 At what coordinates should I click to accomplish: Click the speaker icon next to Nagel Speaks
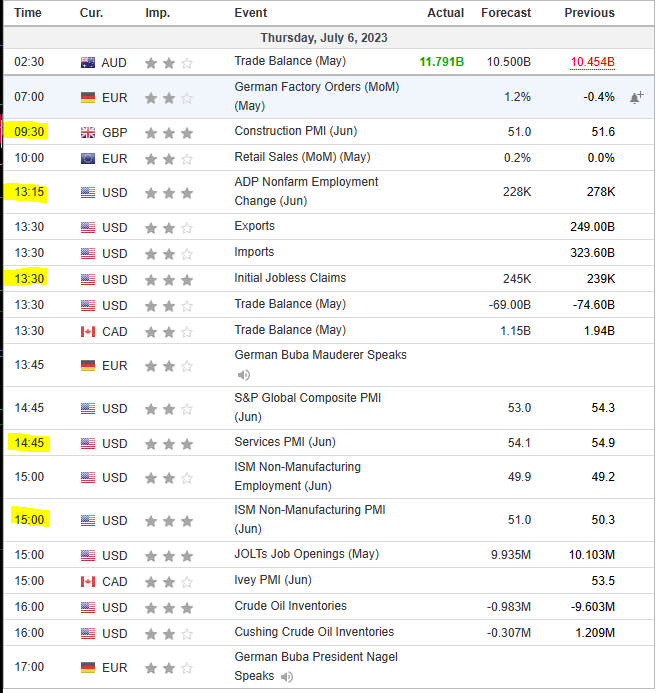coord(287,677)
